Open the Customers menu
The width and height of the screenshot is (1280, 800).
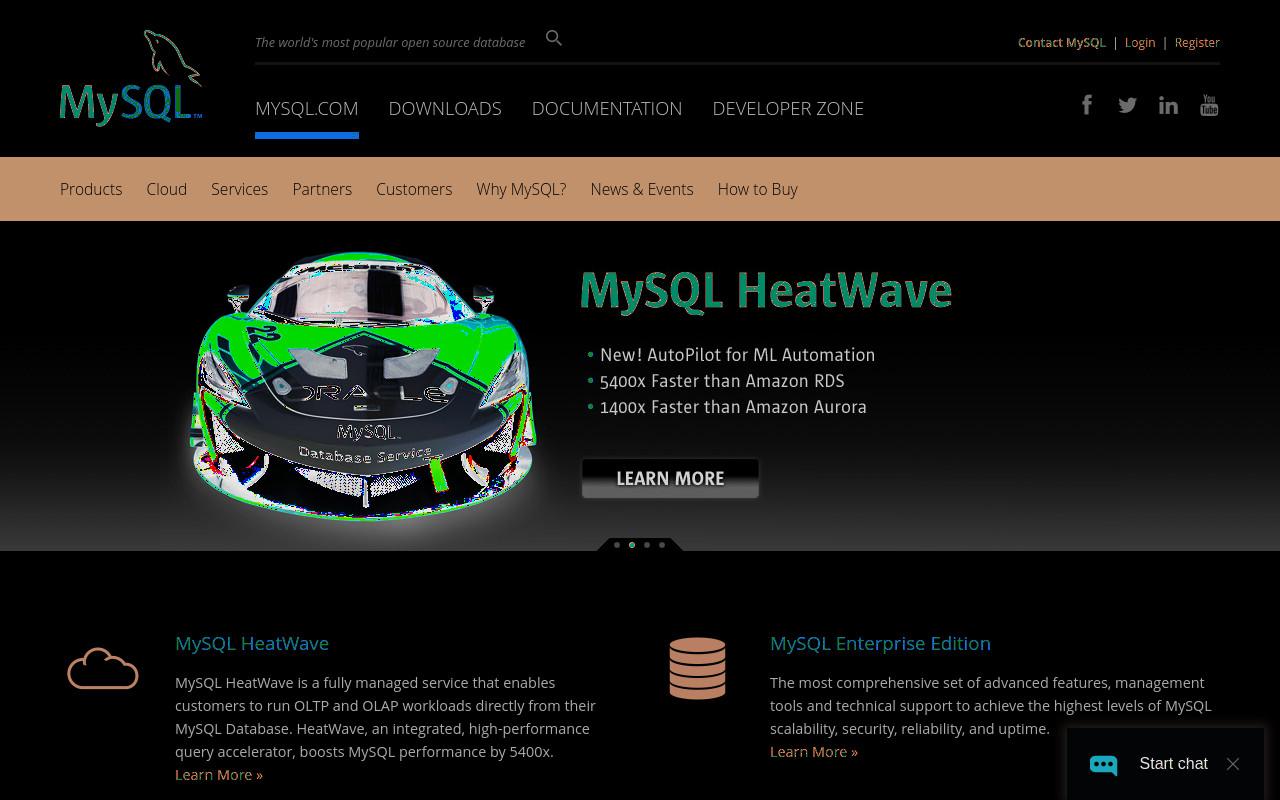[414, 189]
